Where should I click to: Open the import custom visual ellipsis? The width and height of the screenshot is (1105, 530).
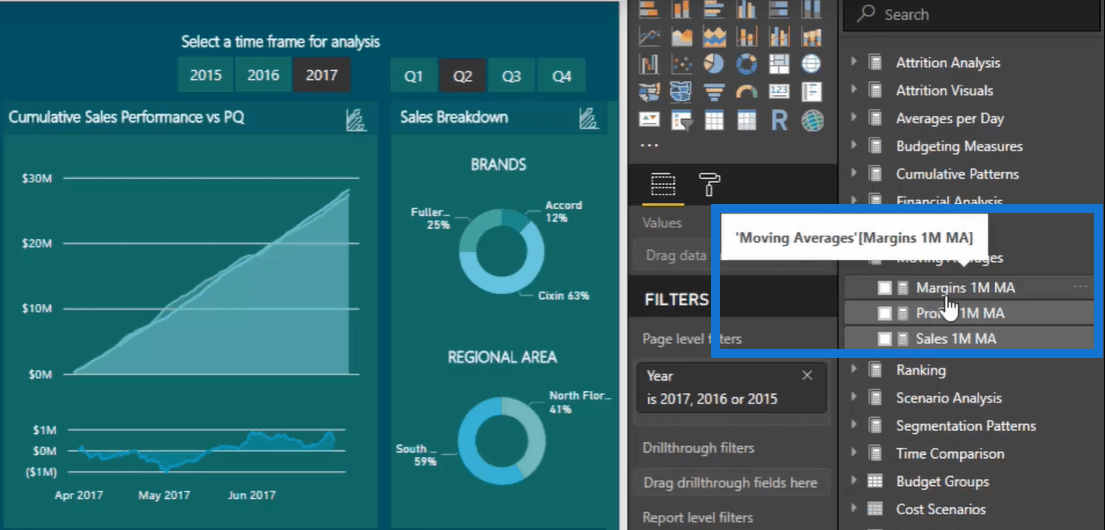648,144
